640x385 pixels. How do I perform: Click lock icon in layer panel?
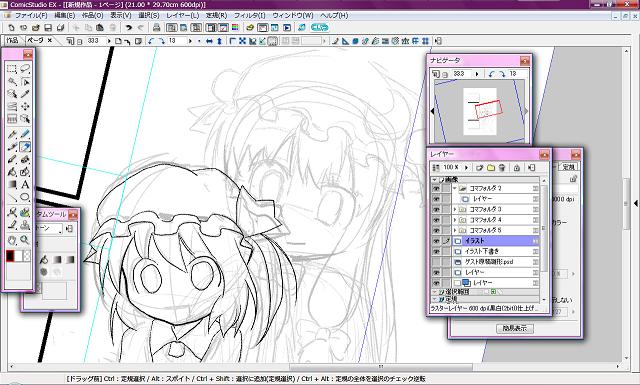[x=517, y=167]
